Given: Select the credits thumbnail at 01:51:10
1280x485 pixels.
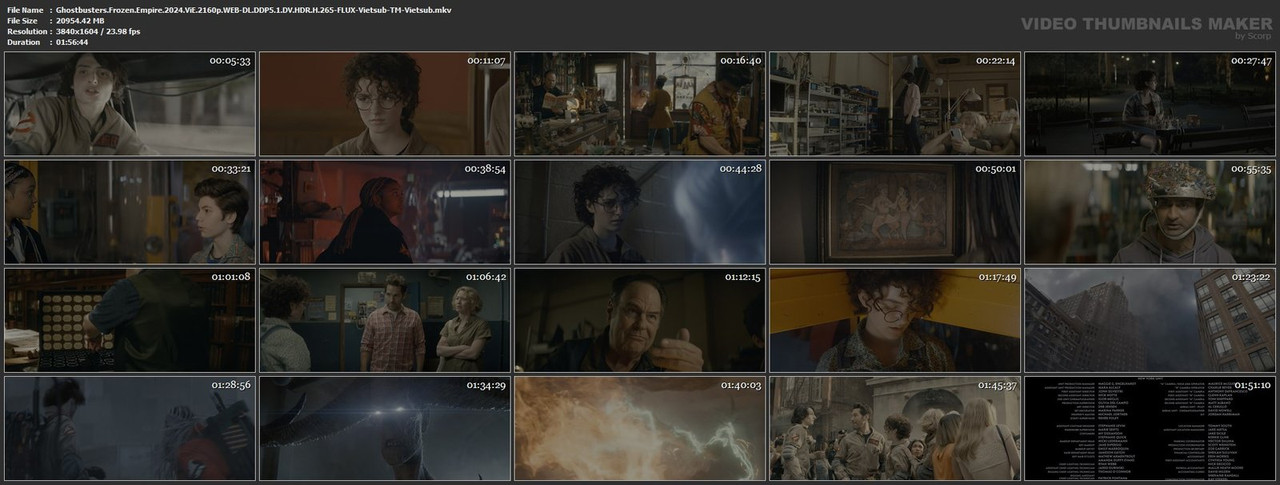Looking at the screenshot, I should (x=1149, y=428).
